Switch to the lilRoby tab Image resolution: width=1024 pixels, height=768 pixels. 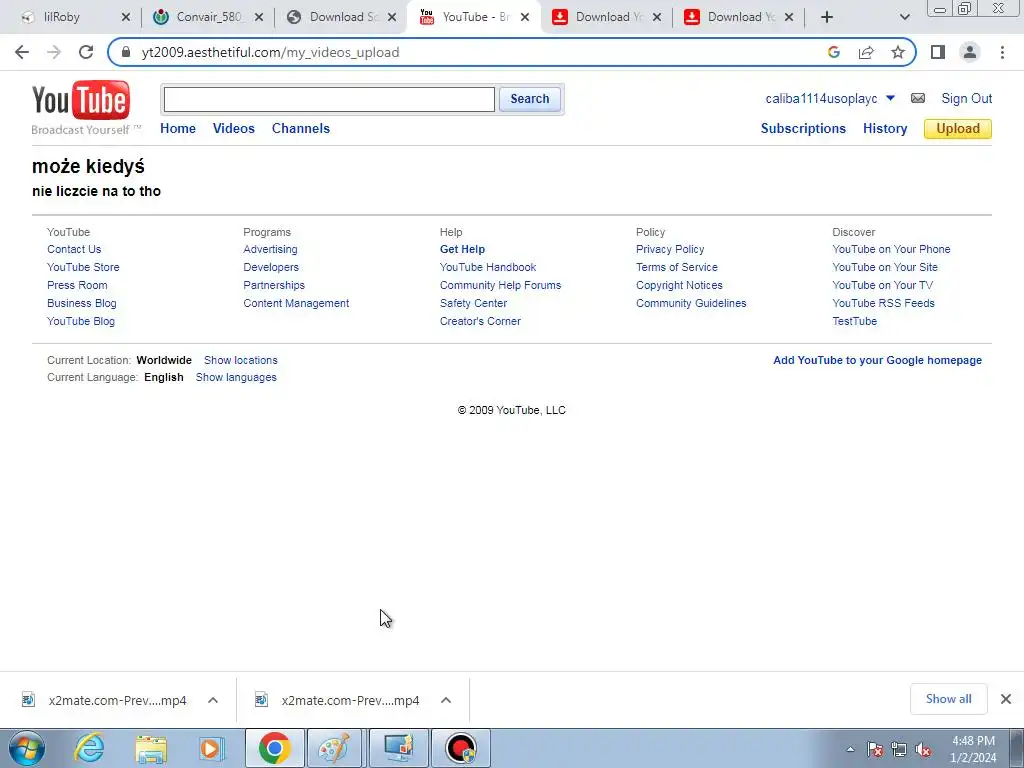click(x=74, y=17)
